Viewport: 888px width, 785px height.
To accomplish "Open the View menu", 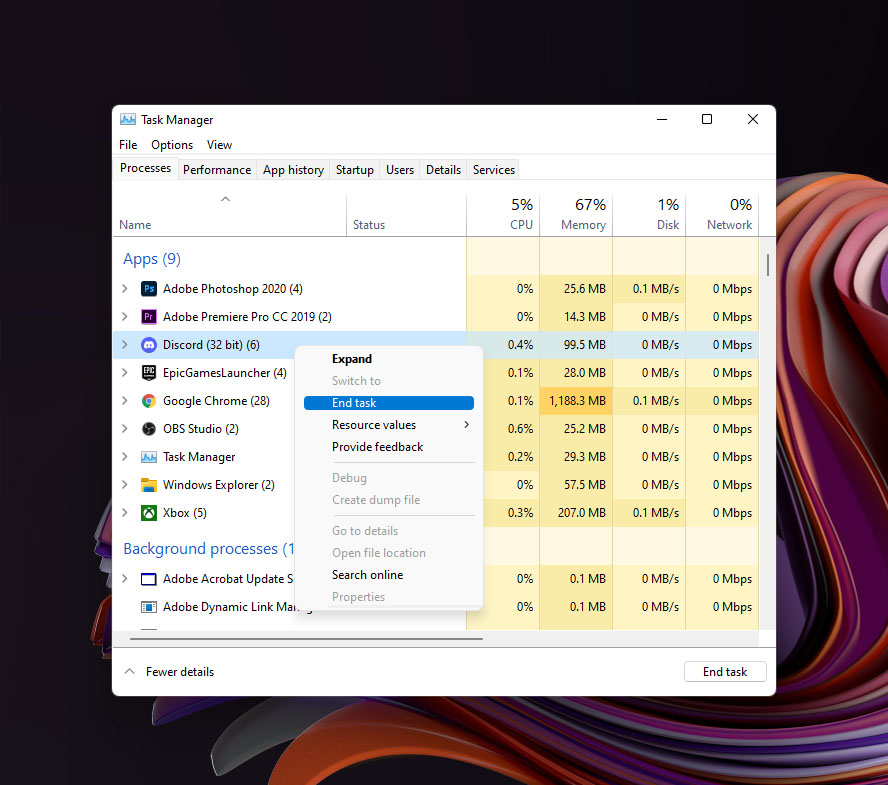I will point(219,145).
